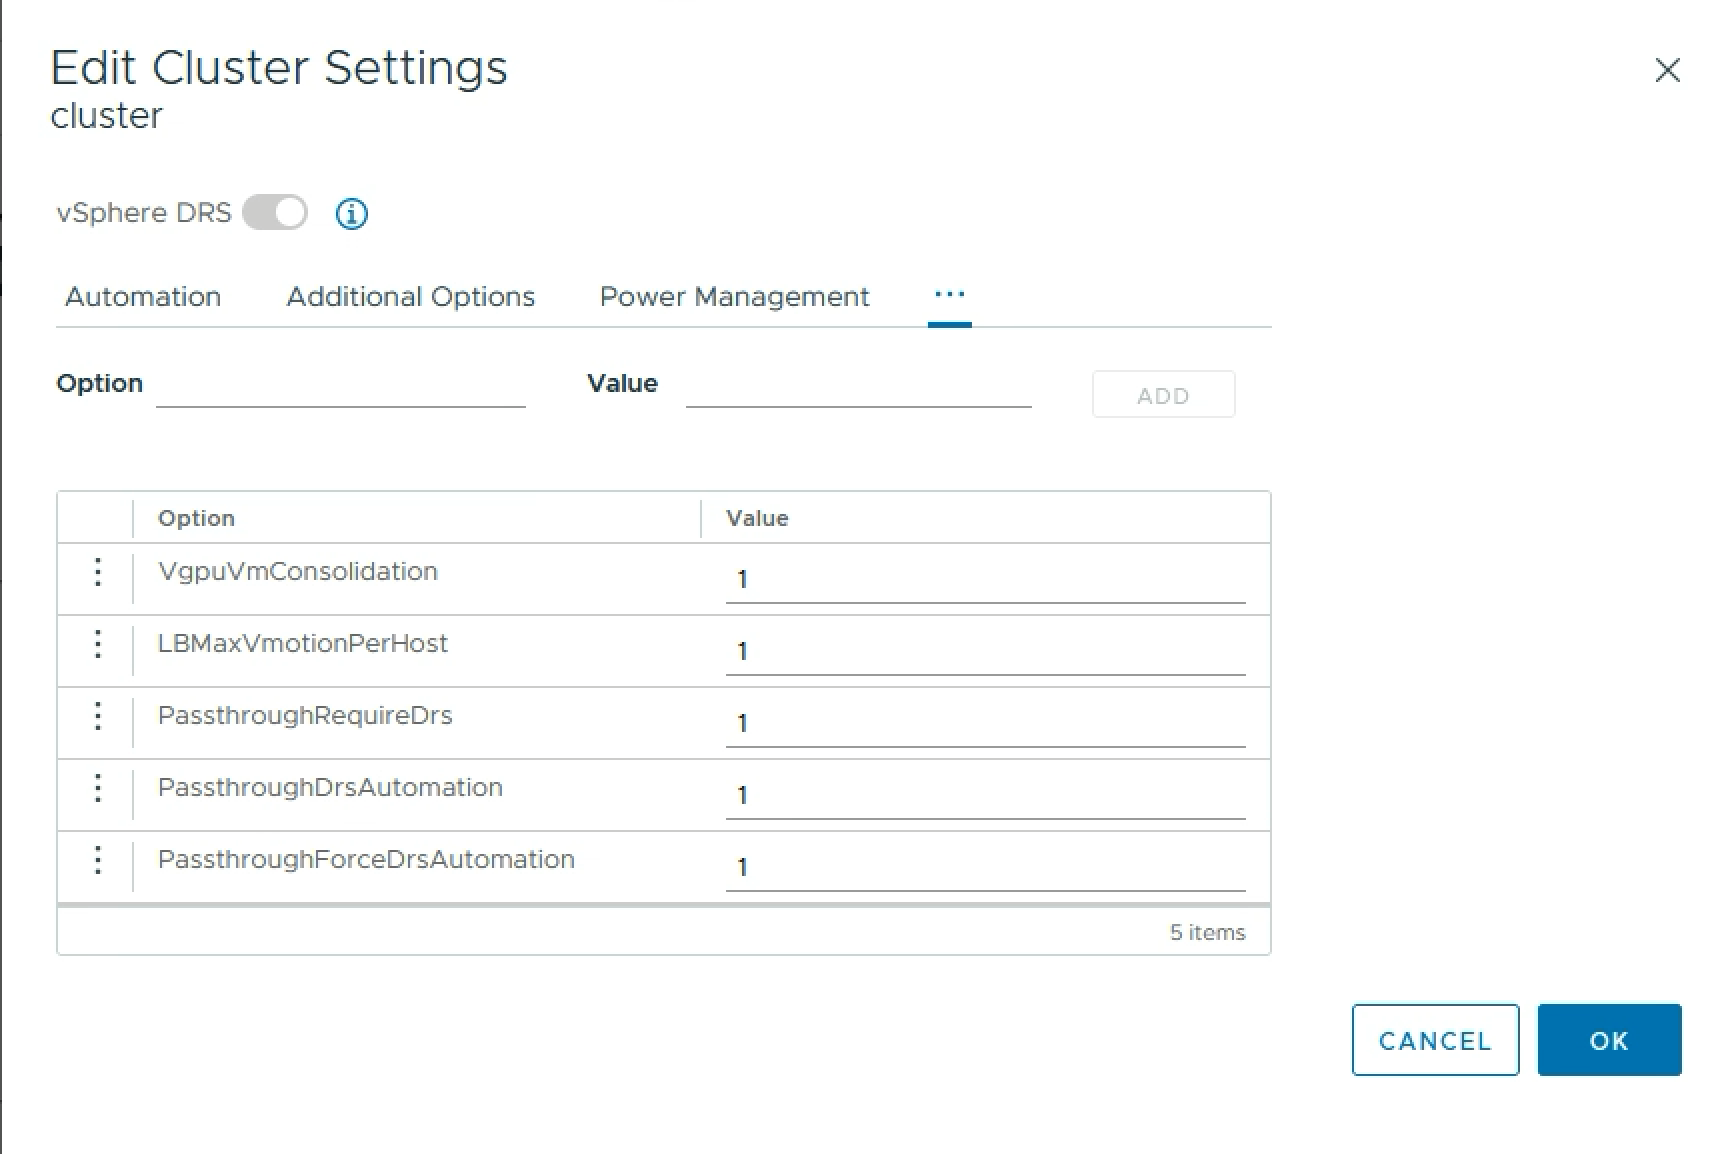This screenshot has height=1154, width=1720.
Task: Click the Option column header
Action: (197, 518)
